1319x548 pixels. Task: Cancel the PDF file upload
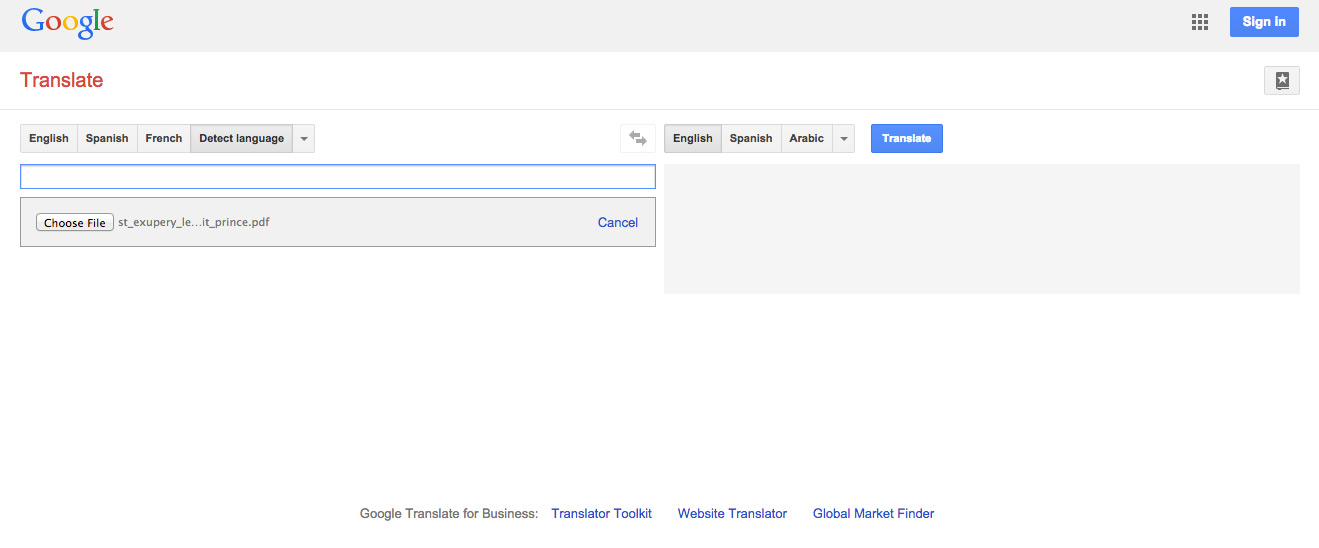point(617,223)
